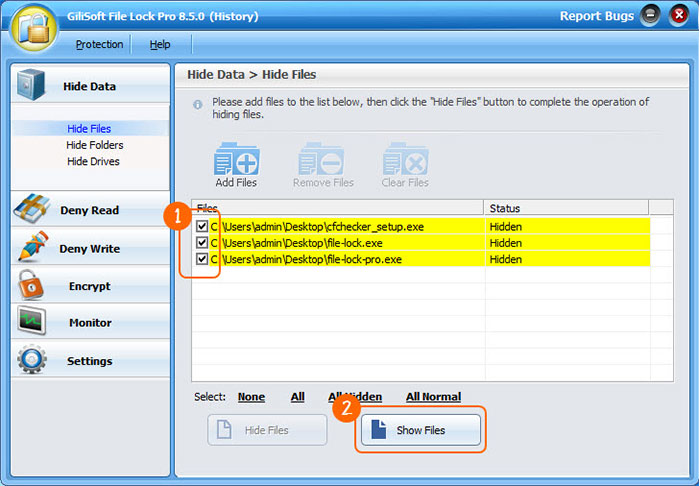Select the cfchecker_setup.exe file path
Screen dimensions: 700x486
[x=317, y=226]
